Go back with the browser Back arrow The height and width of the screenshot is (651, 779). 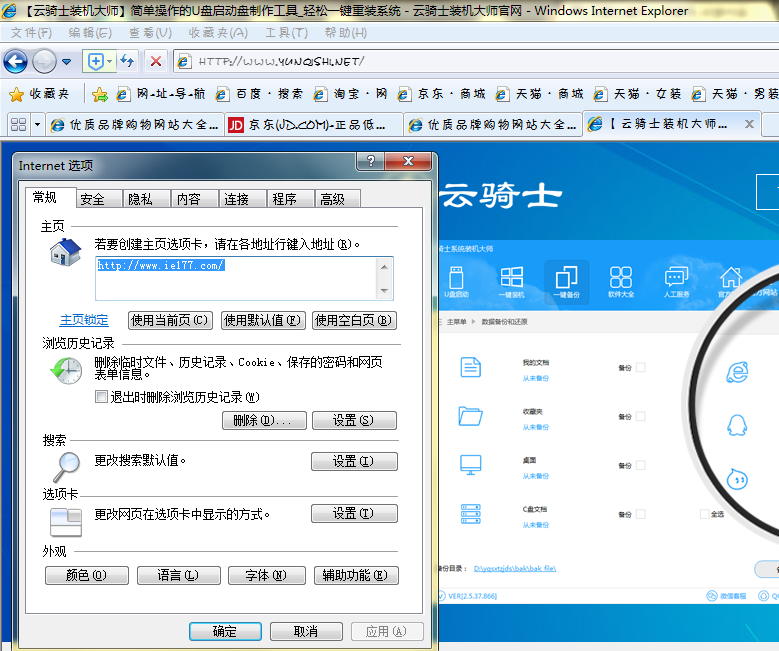(15, 62)
